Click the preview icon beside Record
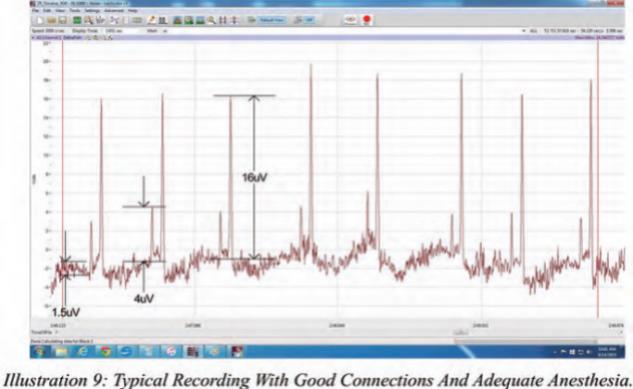Viewport: 633px width, 389px height. [350, 20]
